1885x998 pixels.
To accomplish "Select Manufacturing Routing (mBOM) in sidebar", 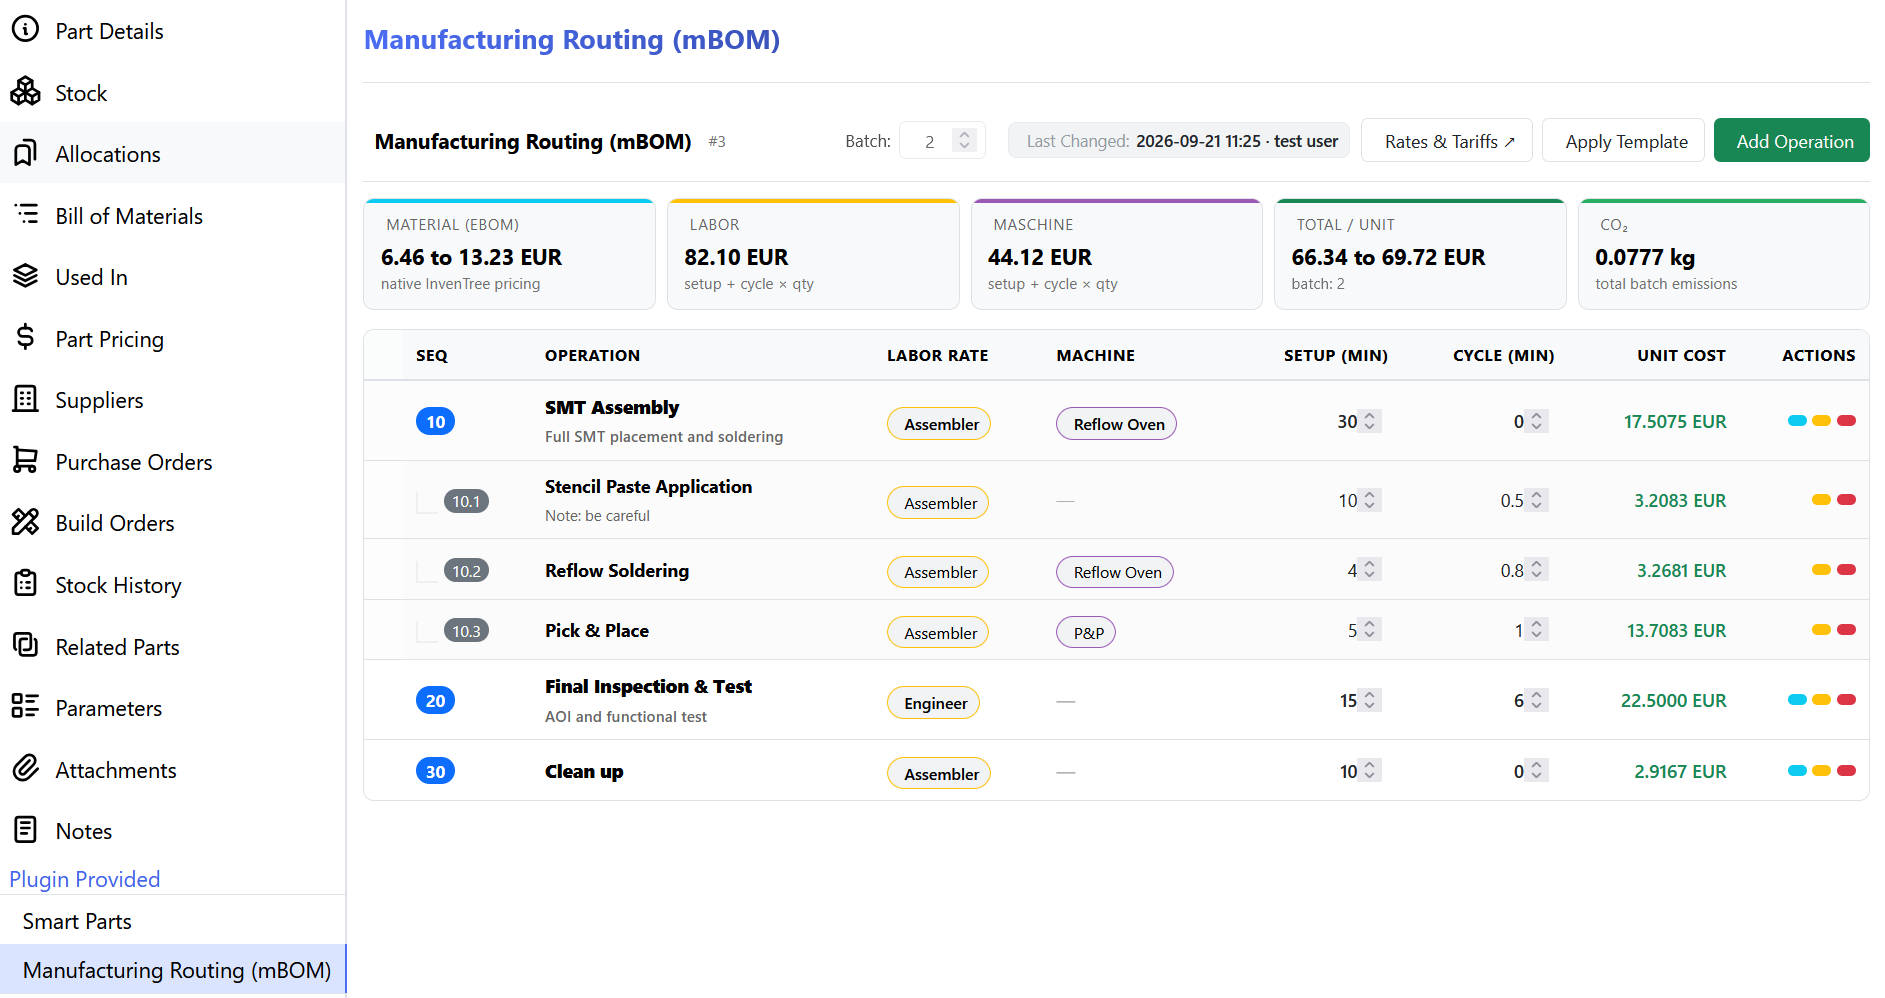I will (x=173, y=970).
